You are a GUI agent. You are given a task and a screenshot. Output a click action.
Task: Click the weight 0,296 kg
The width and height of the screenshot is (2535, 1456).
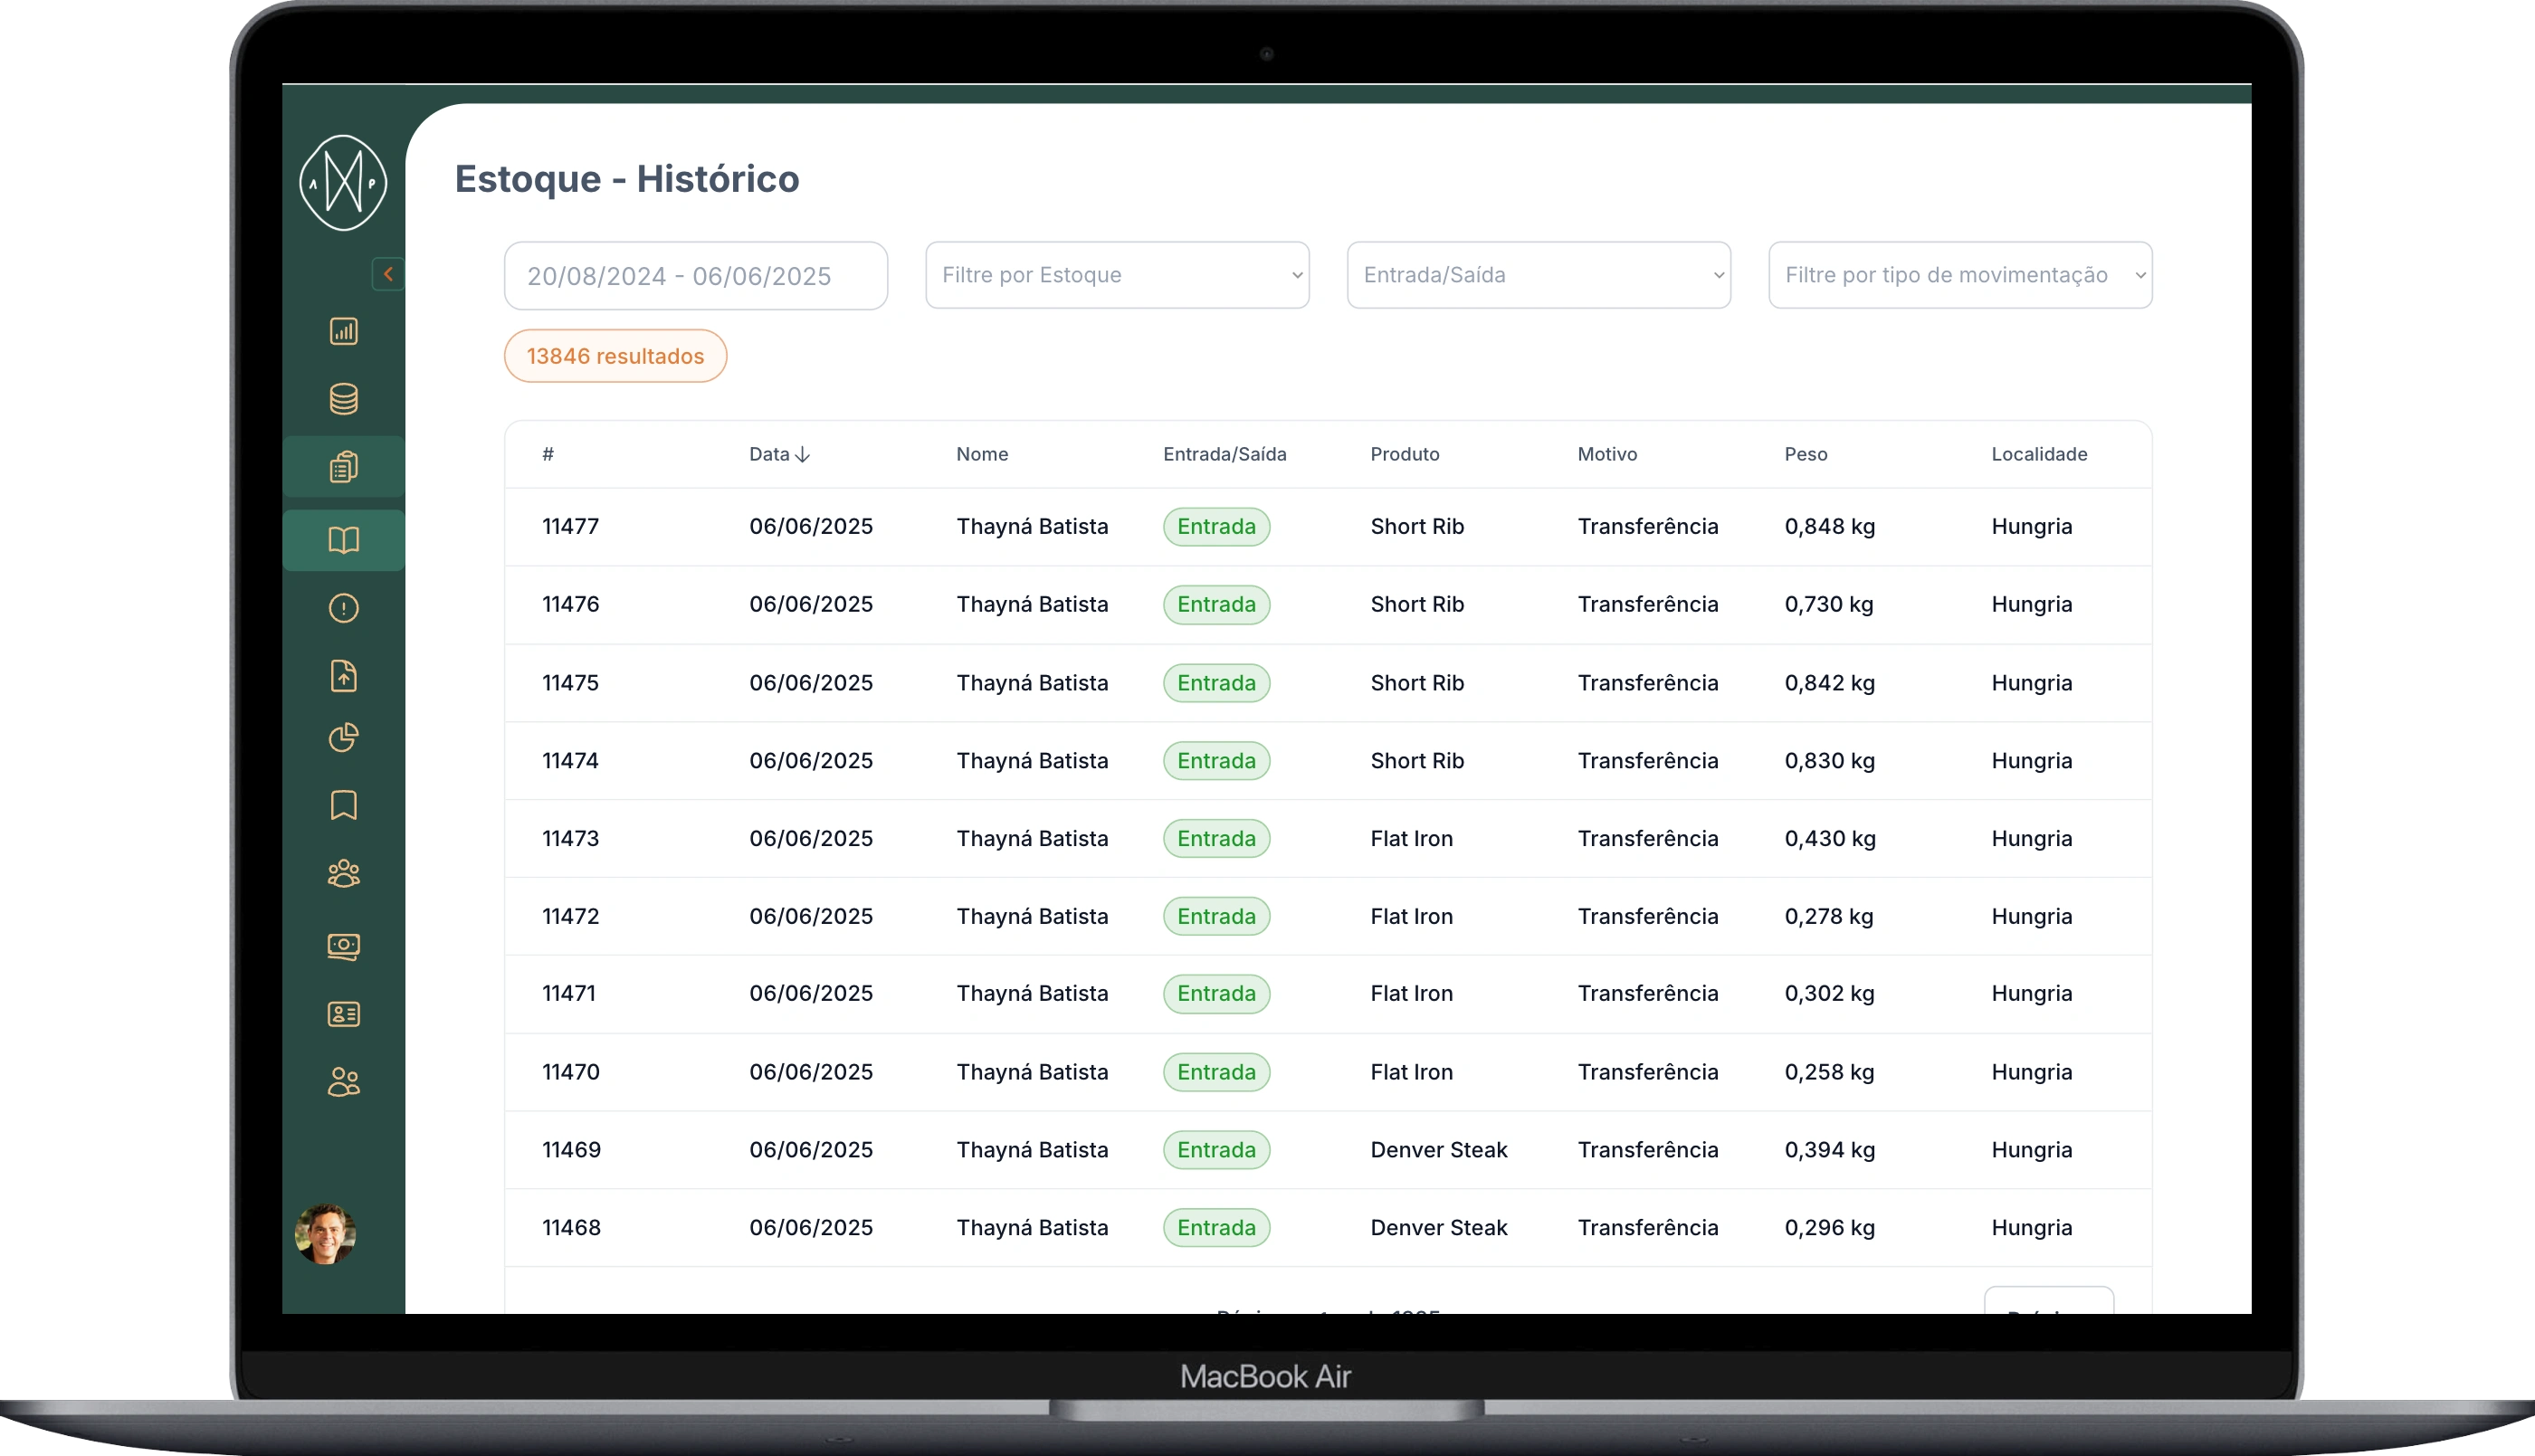[1829, 1228]
